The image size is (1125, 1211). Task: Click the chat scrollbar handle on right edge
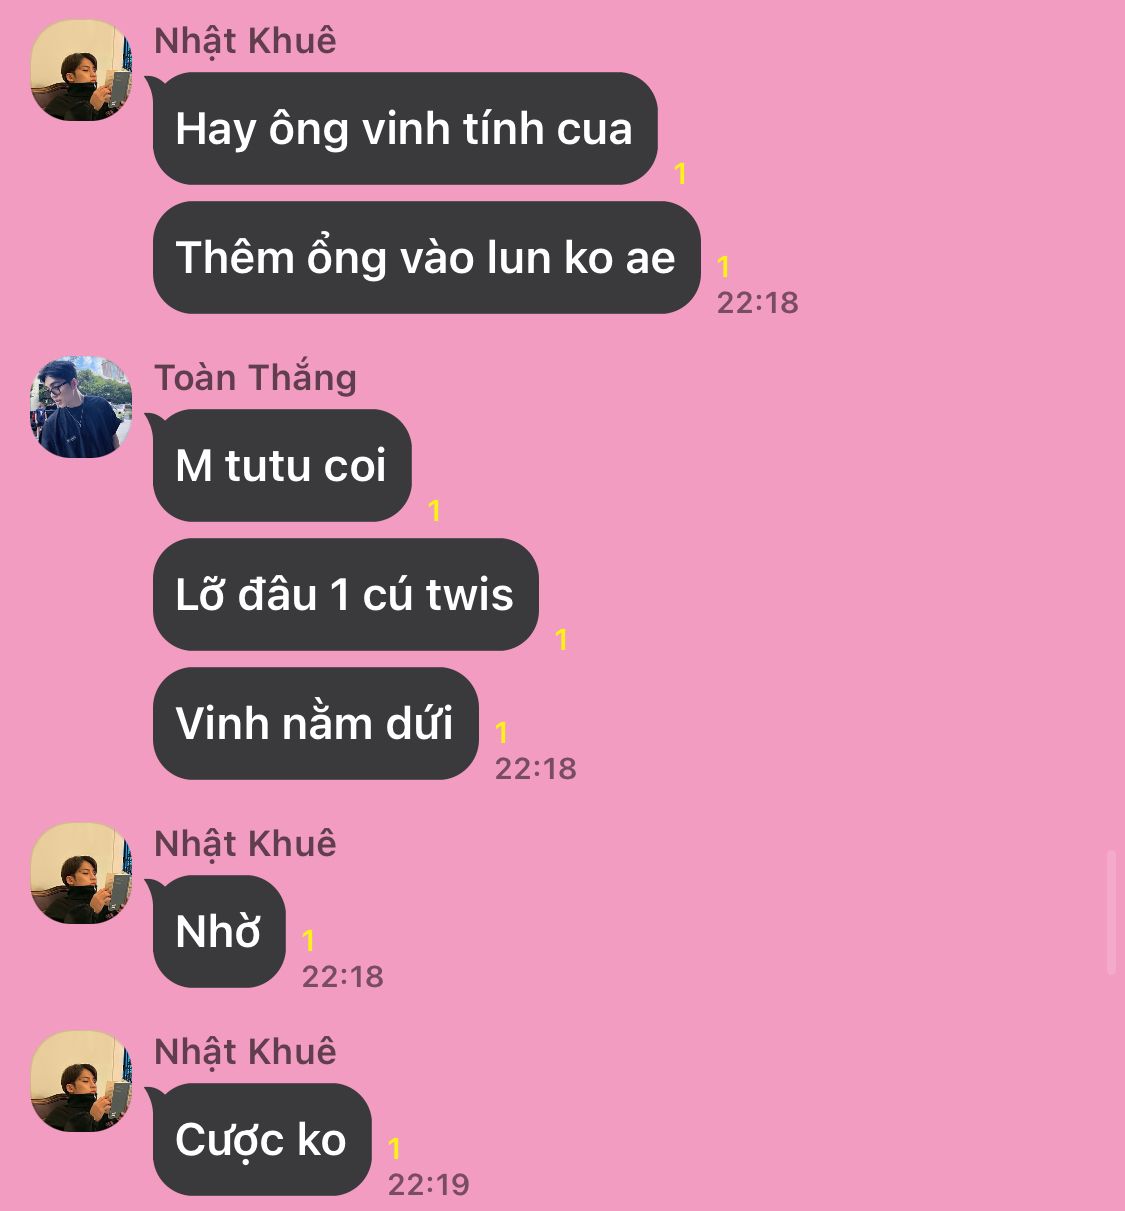pos(1111,912)
